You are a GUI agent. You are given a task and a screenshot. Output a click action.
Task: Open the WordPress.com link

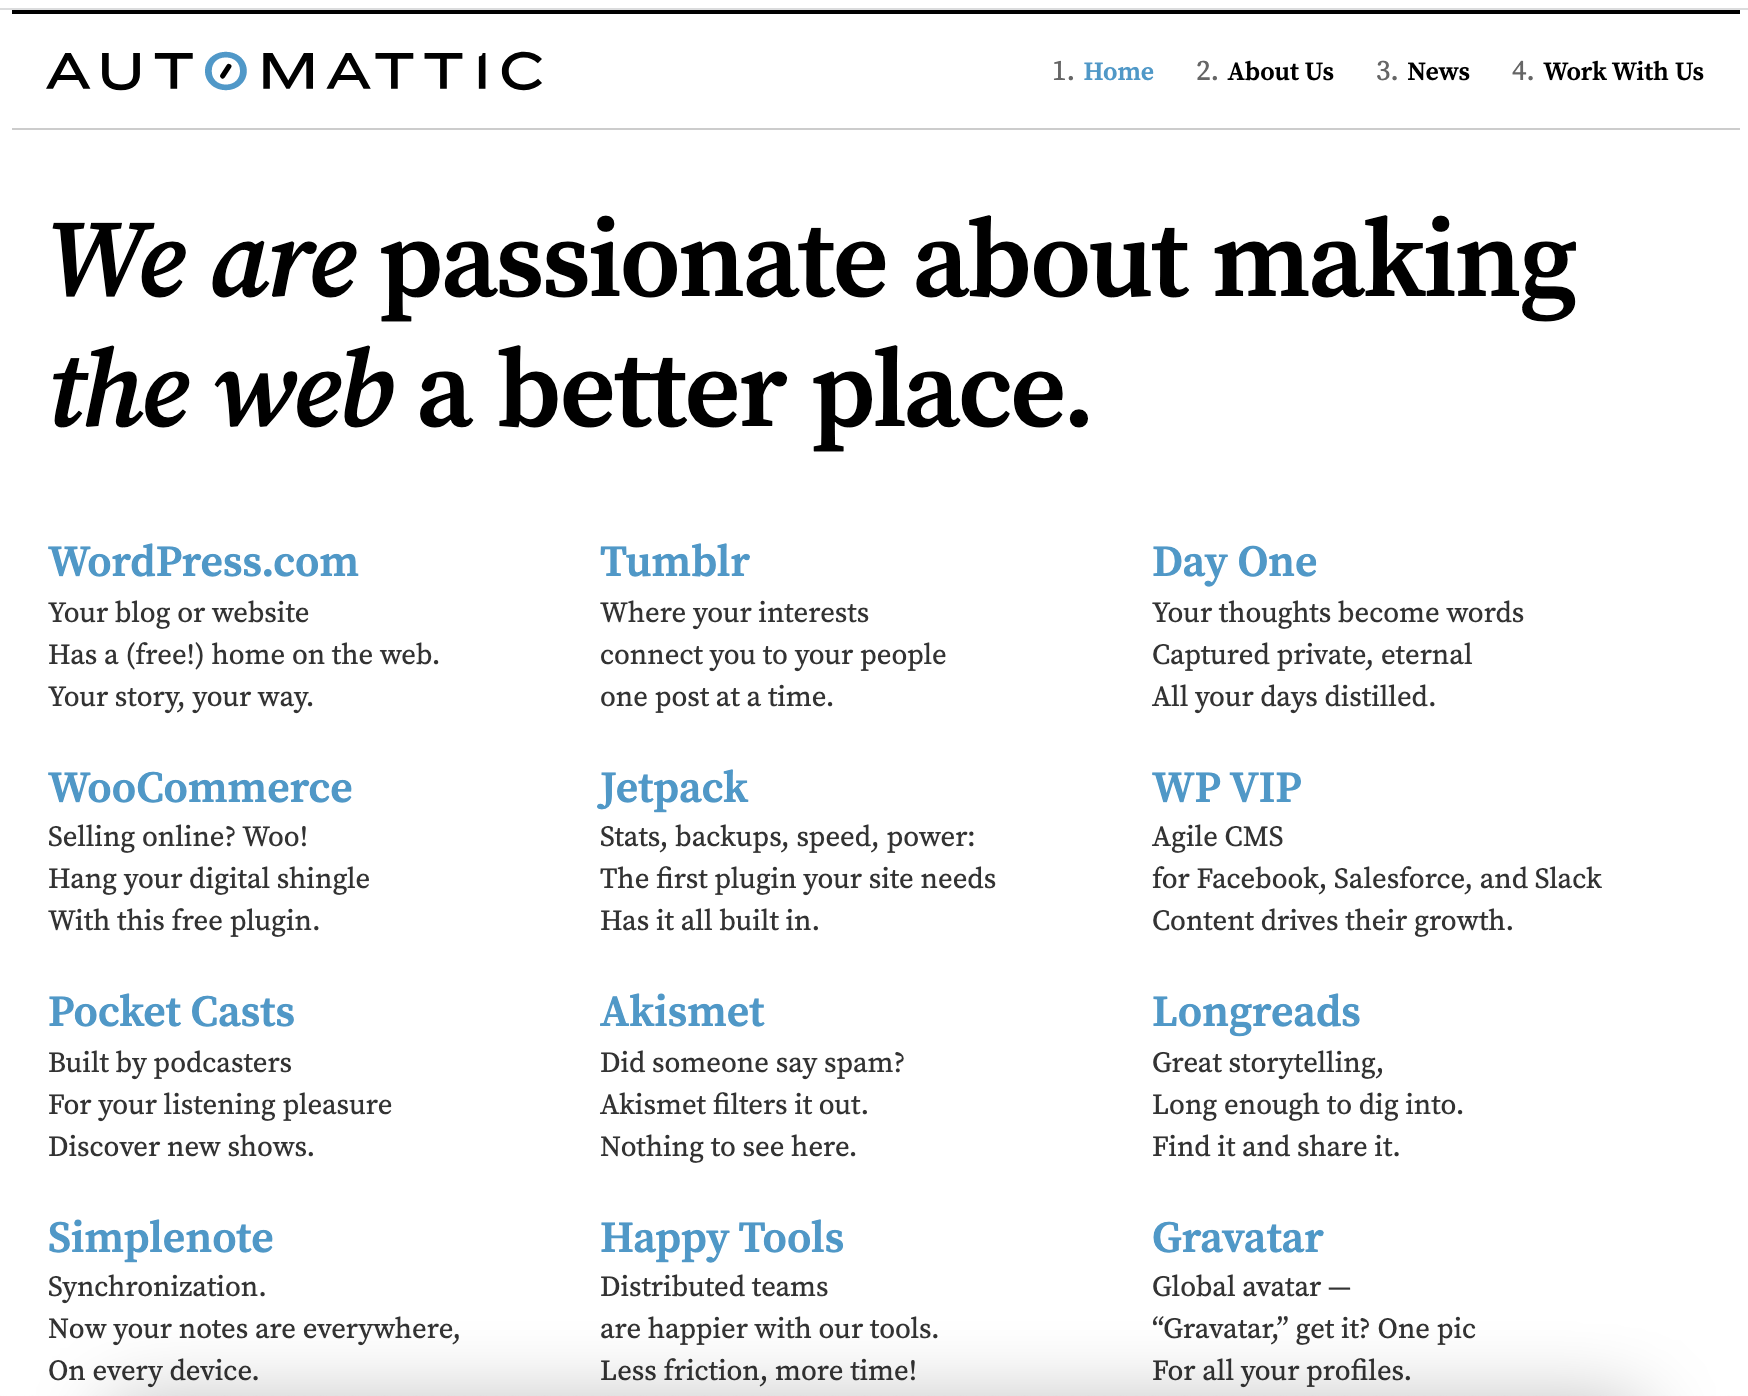pyautogui.click(x=203, y=562)
